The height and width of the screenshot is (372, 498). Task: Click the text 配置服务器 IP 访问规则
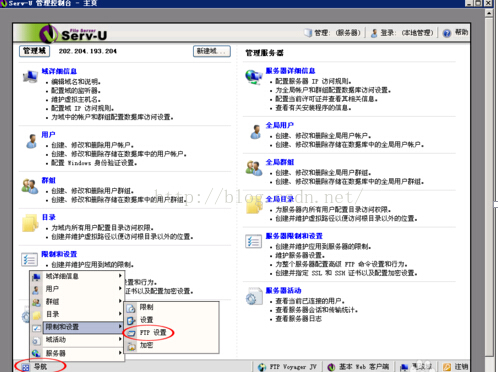point(313,81)
